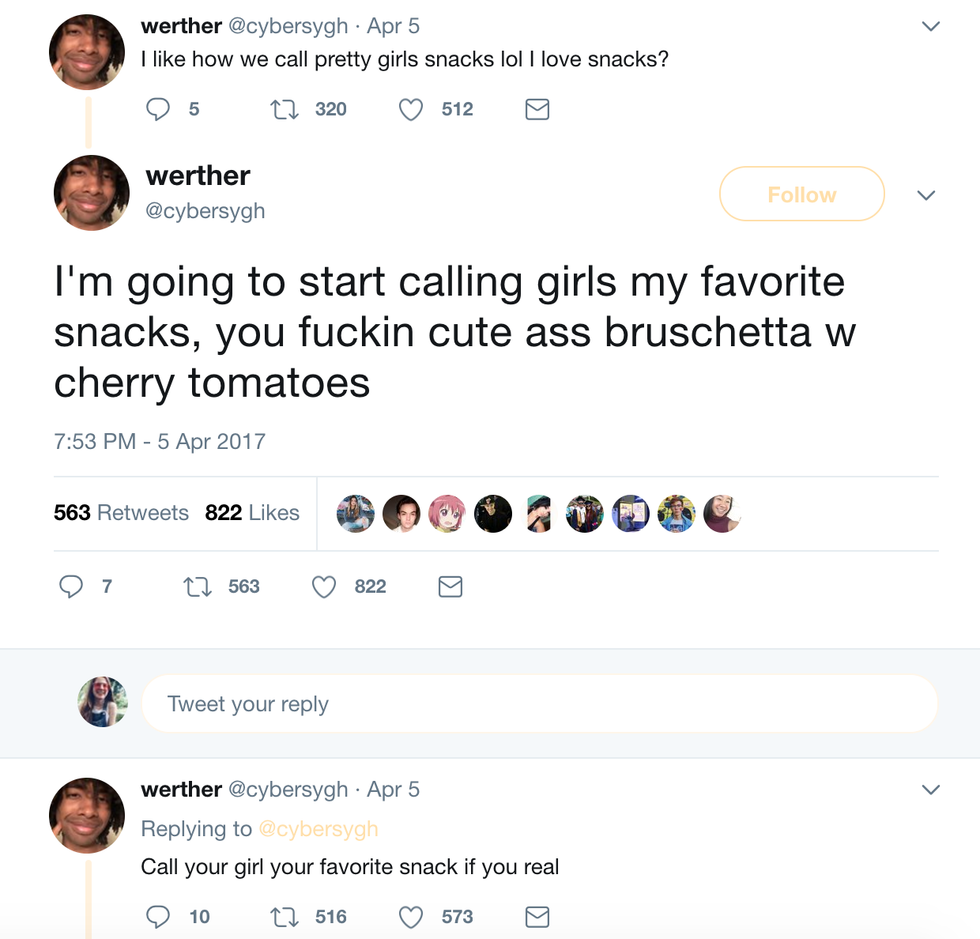This screenshot has width=980, height=939.
Task: Direct message the main bruschetta tweet
Action: (x=451, y=587)
